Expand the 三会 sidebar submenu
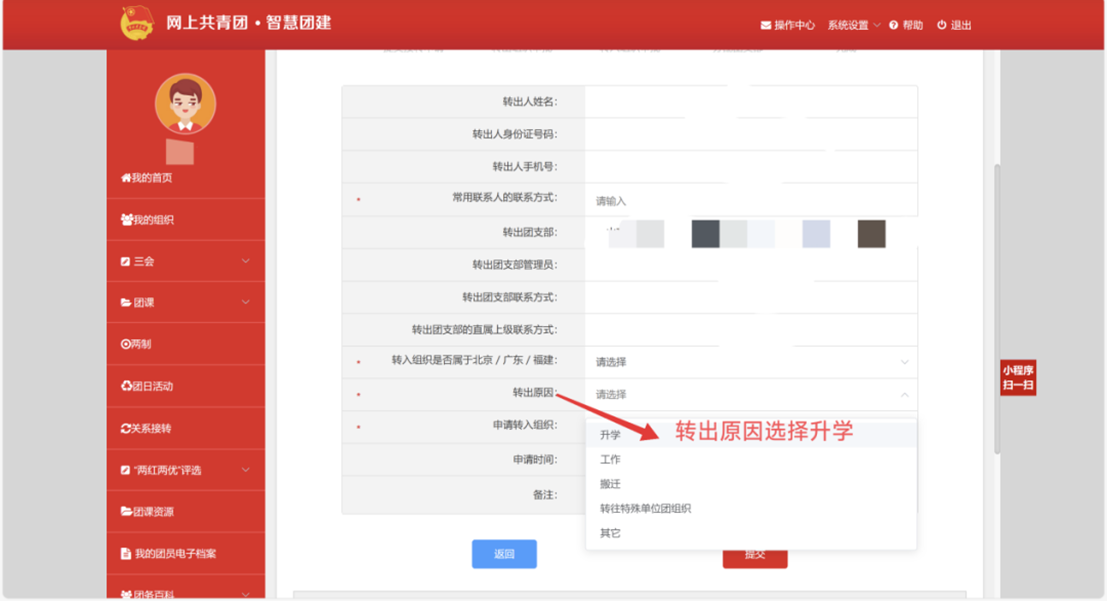The width and height of the screenshot is (1107, 601). point(185,261)
